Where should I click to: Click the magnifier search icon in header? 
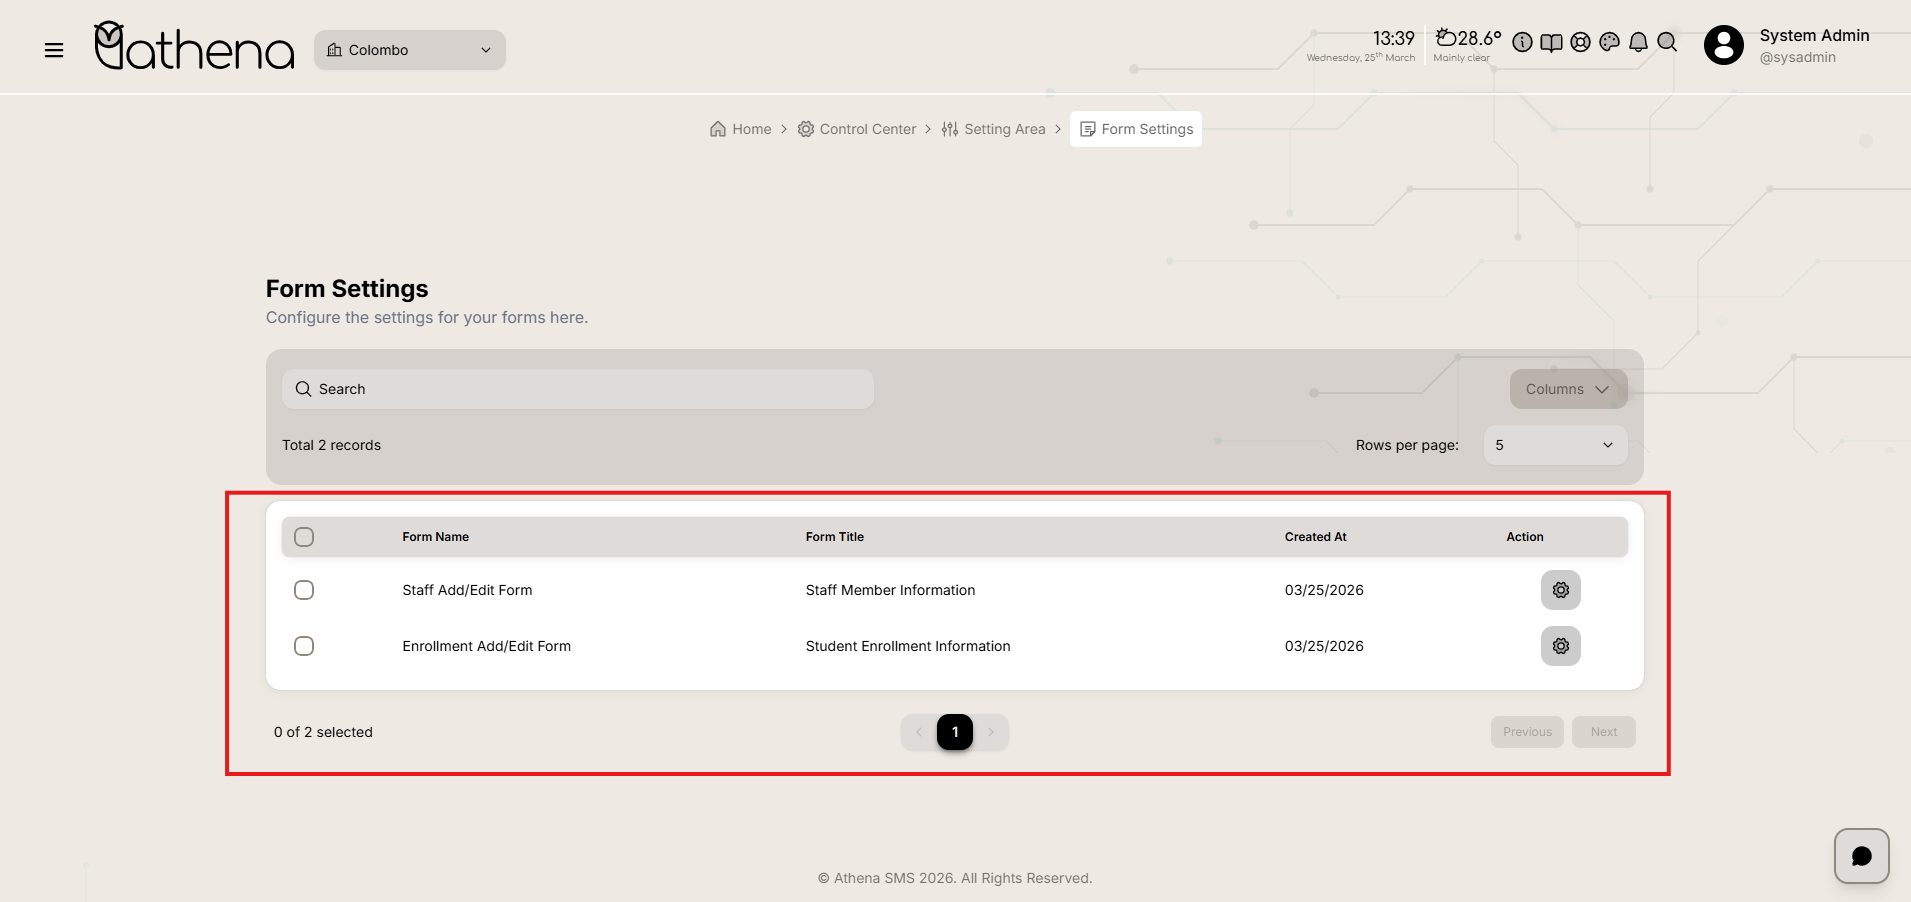1667,42
